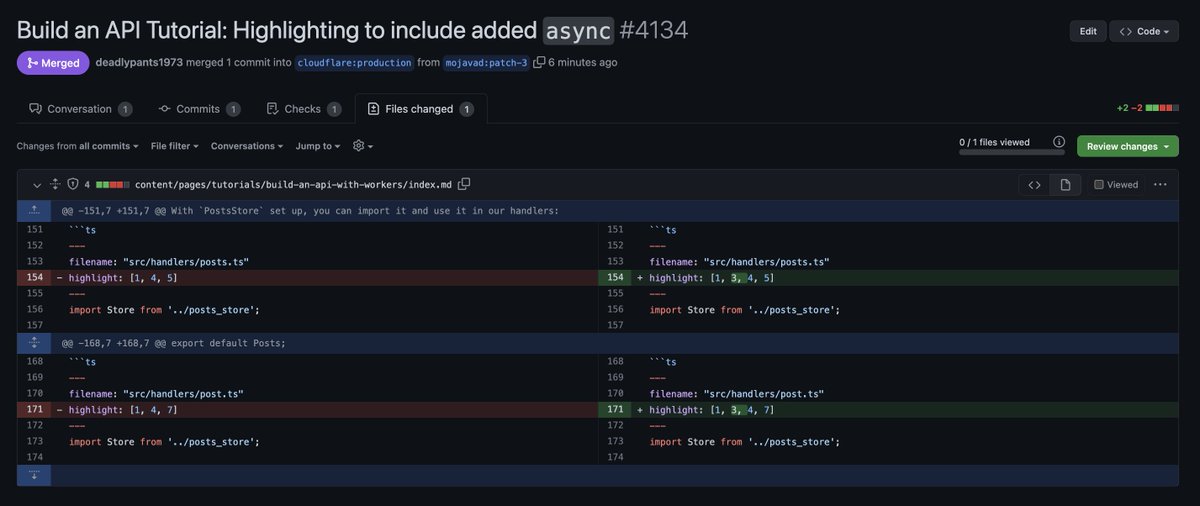Switch to the Commits tab
1200x506 pixels.
pyautogui.click(x=199, y=109)
